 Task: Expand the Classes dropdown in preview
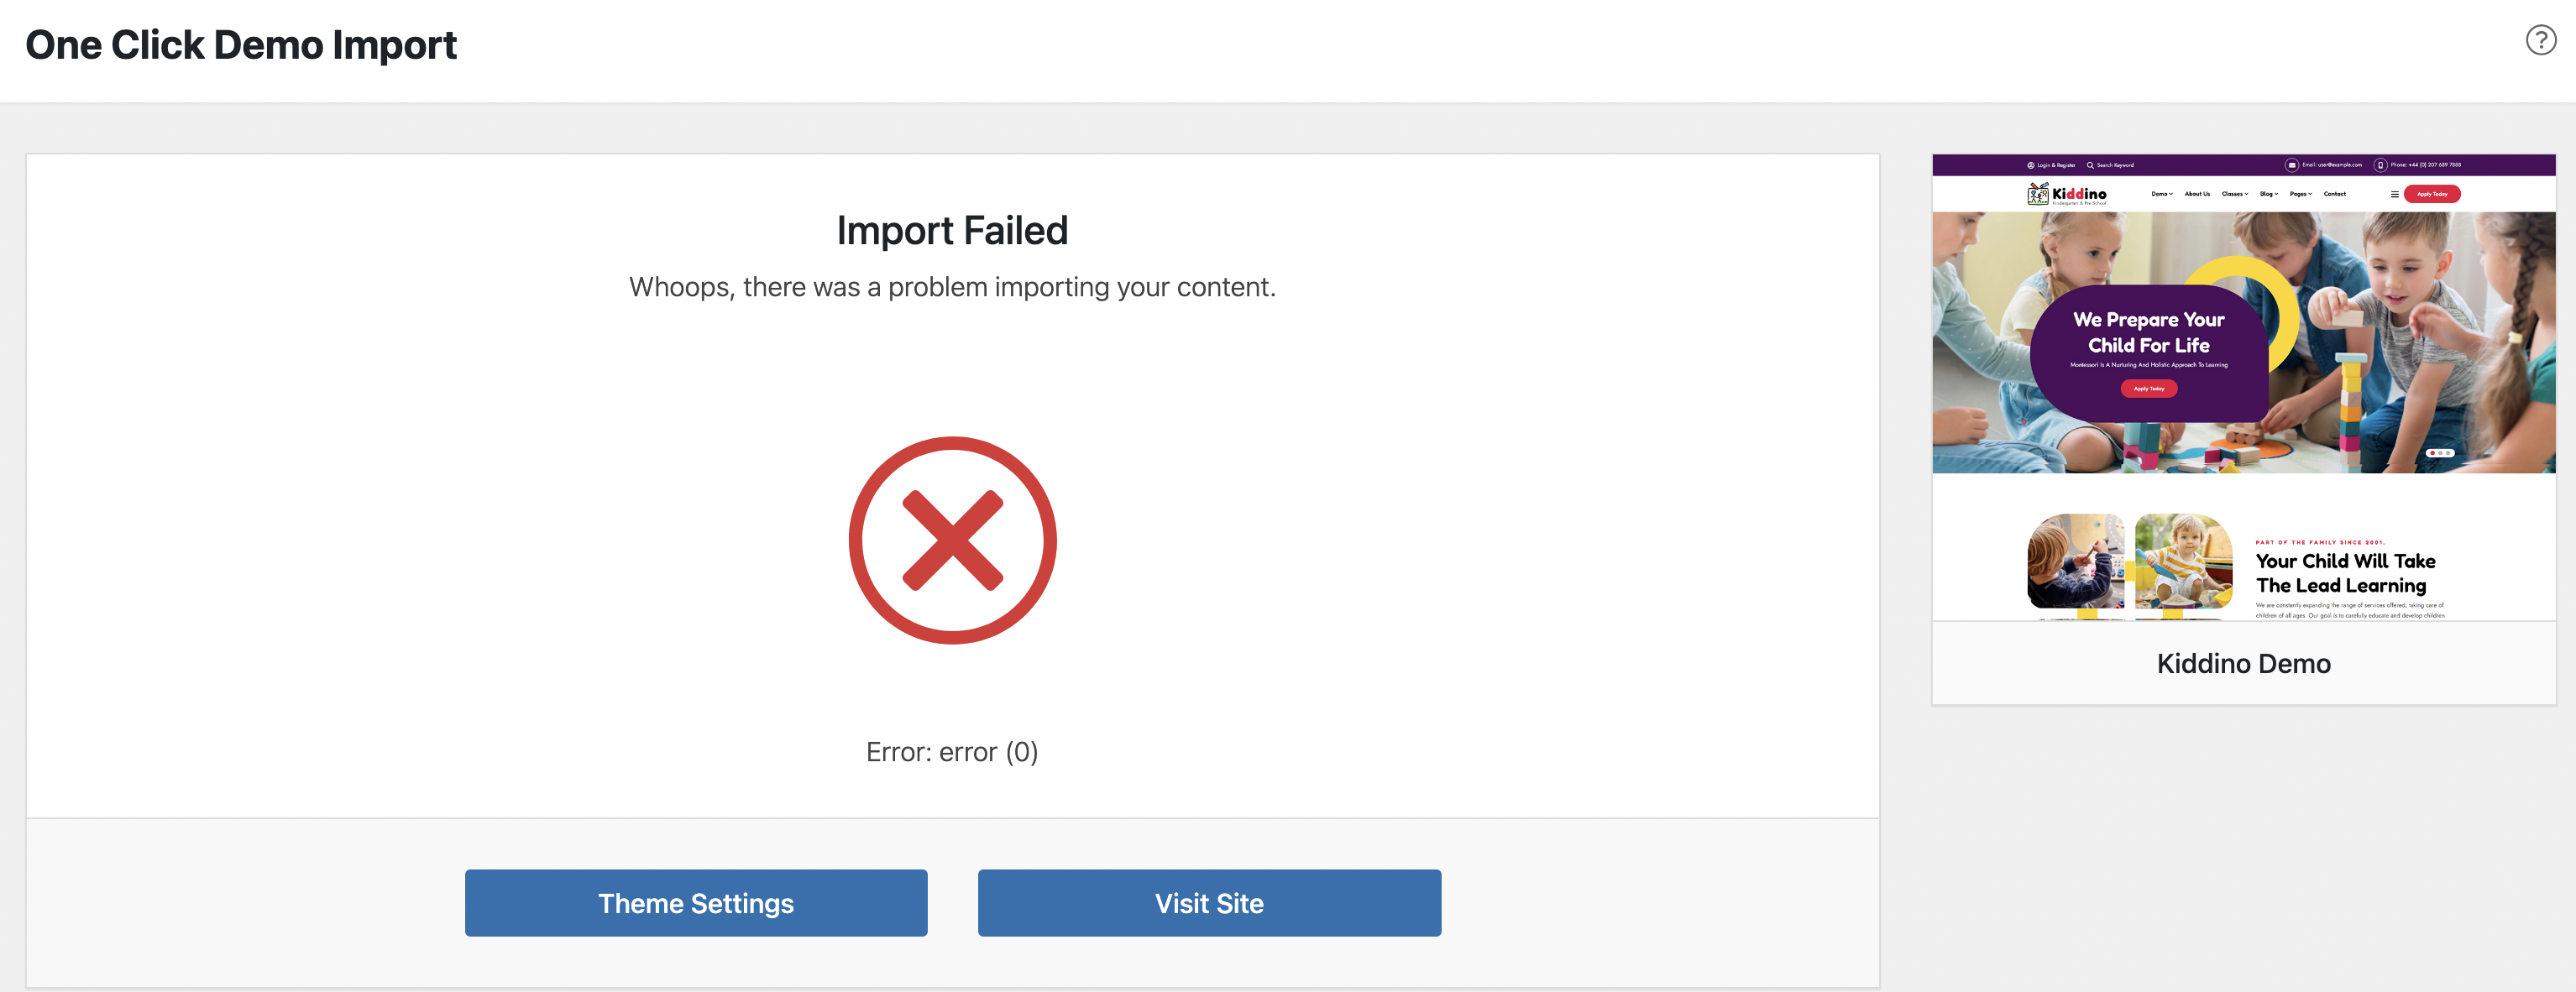2235,194
